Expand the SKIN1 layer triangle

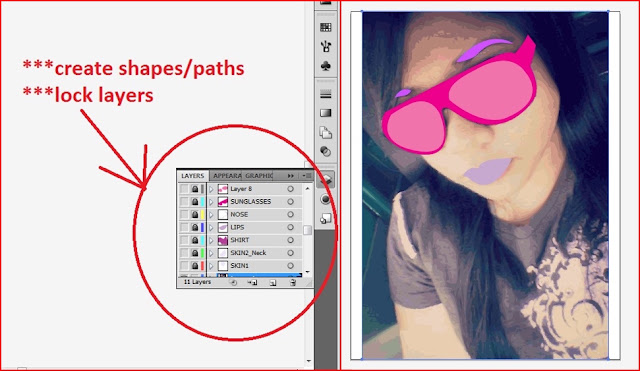(x=211, y=266)
